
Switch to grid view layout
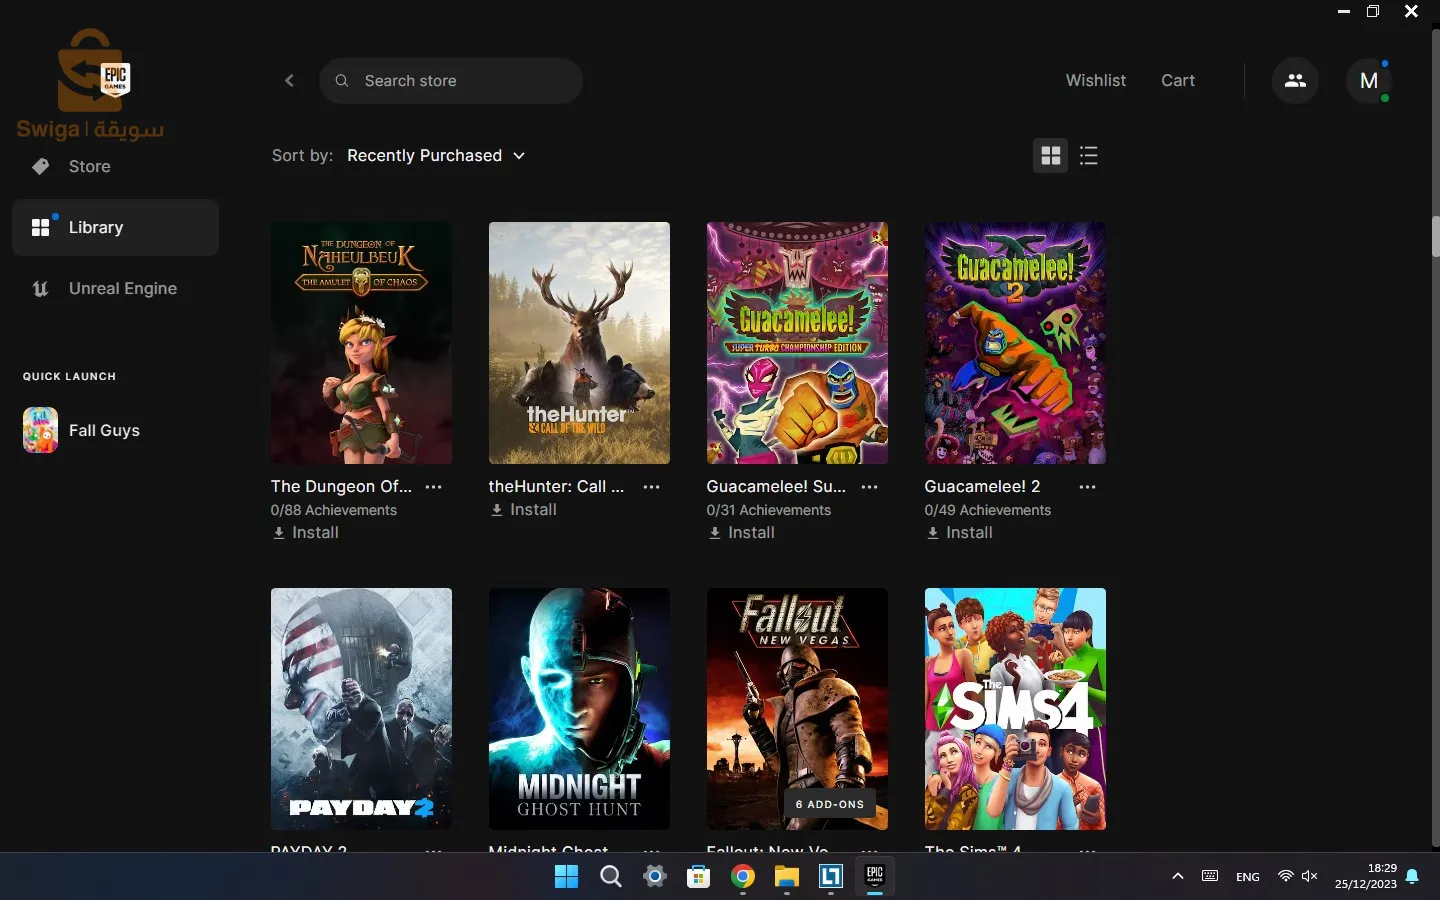[1050, 156]
